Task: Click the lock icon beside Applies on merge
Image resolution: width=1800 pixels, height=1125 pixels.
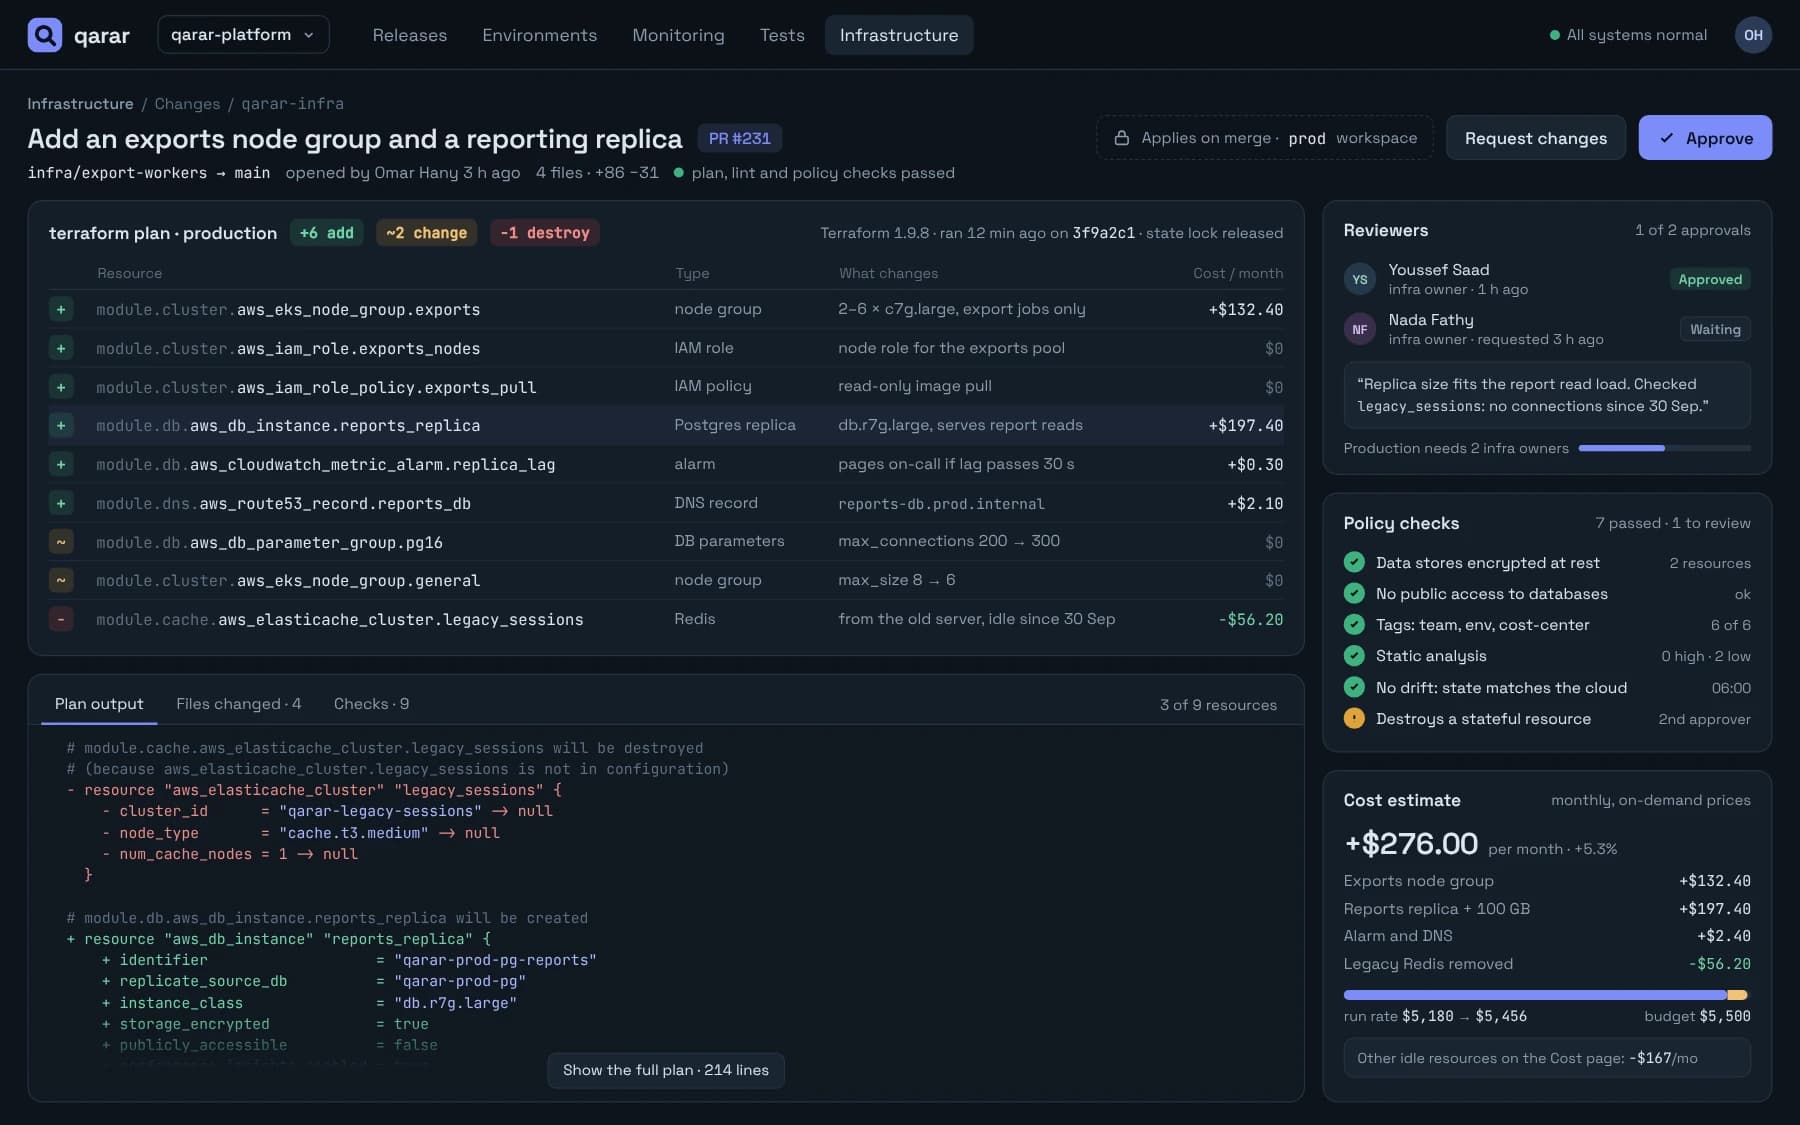Action: click(x=1122, y=138)
